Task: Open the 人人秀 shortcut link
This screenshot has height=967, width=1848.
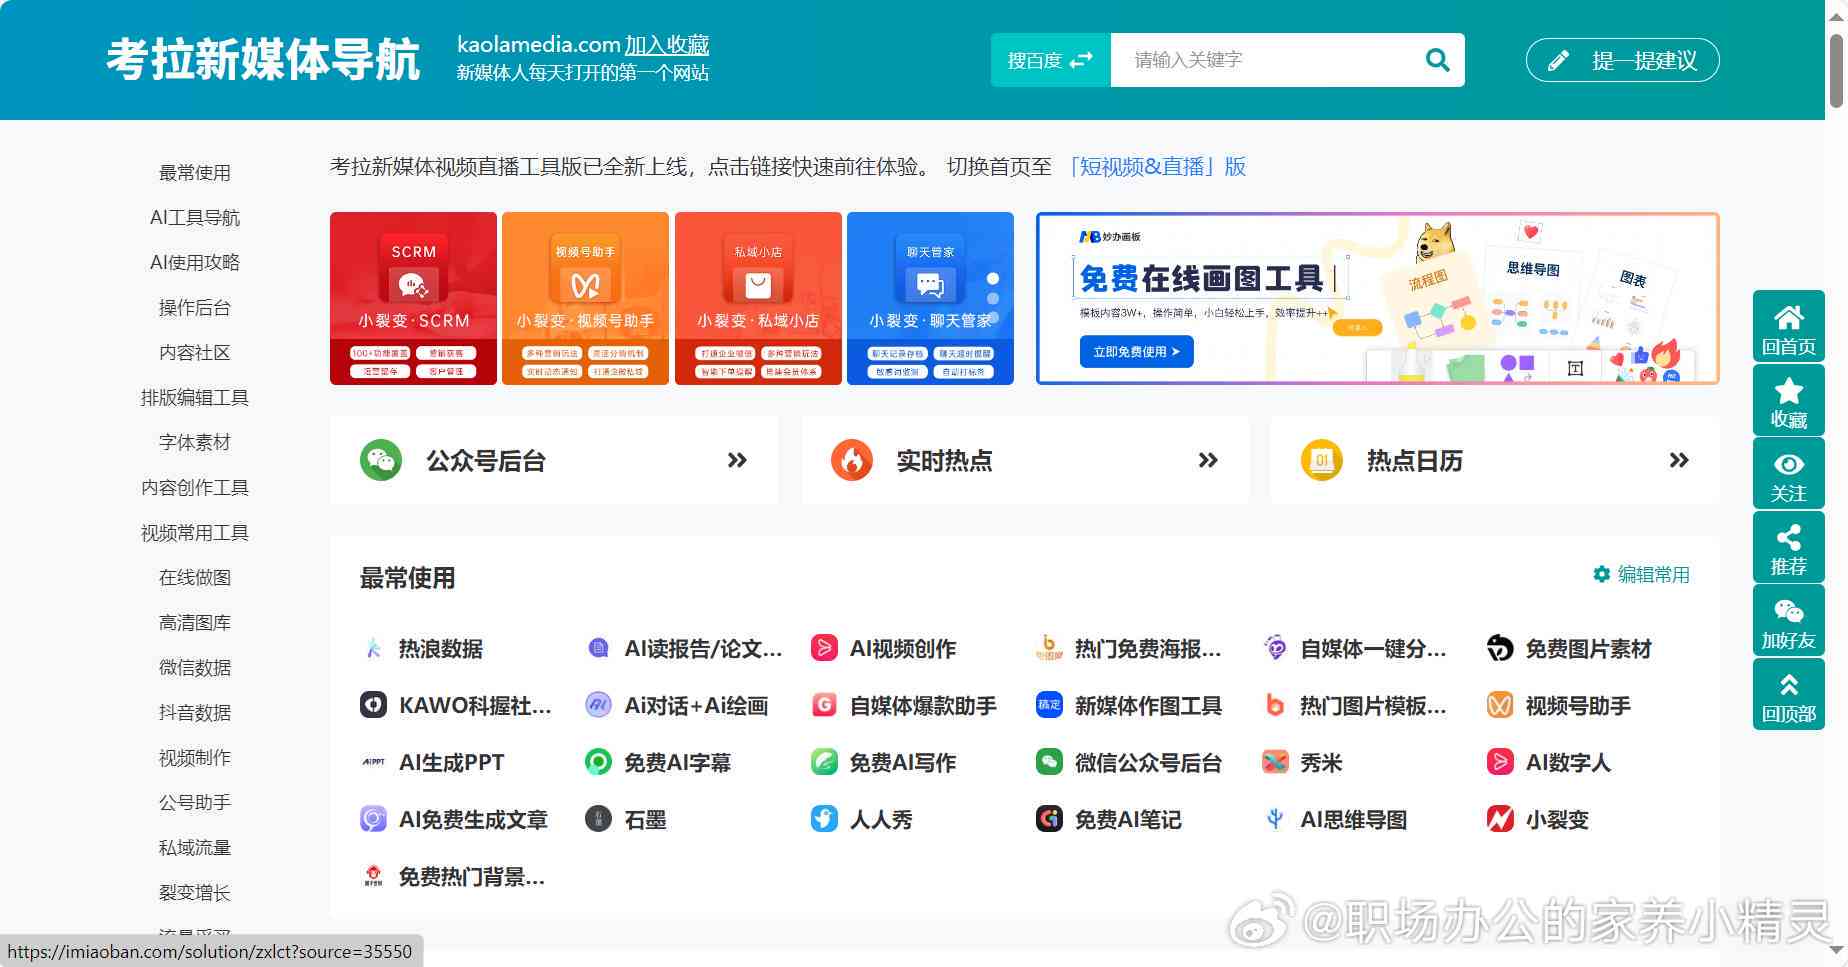Action: point(862,819)
